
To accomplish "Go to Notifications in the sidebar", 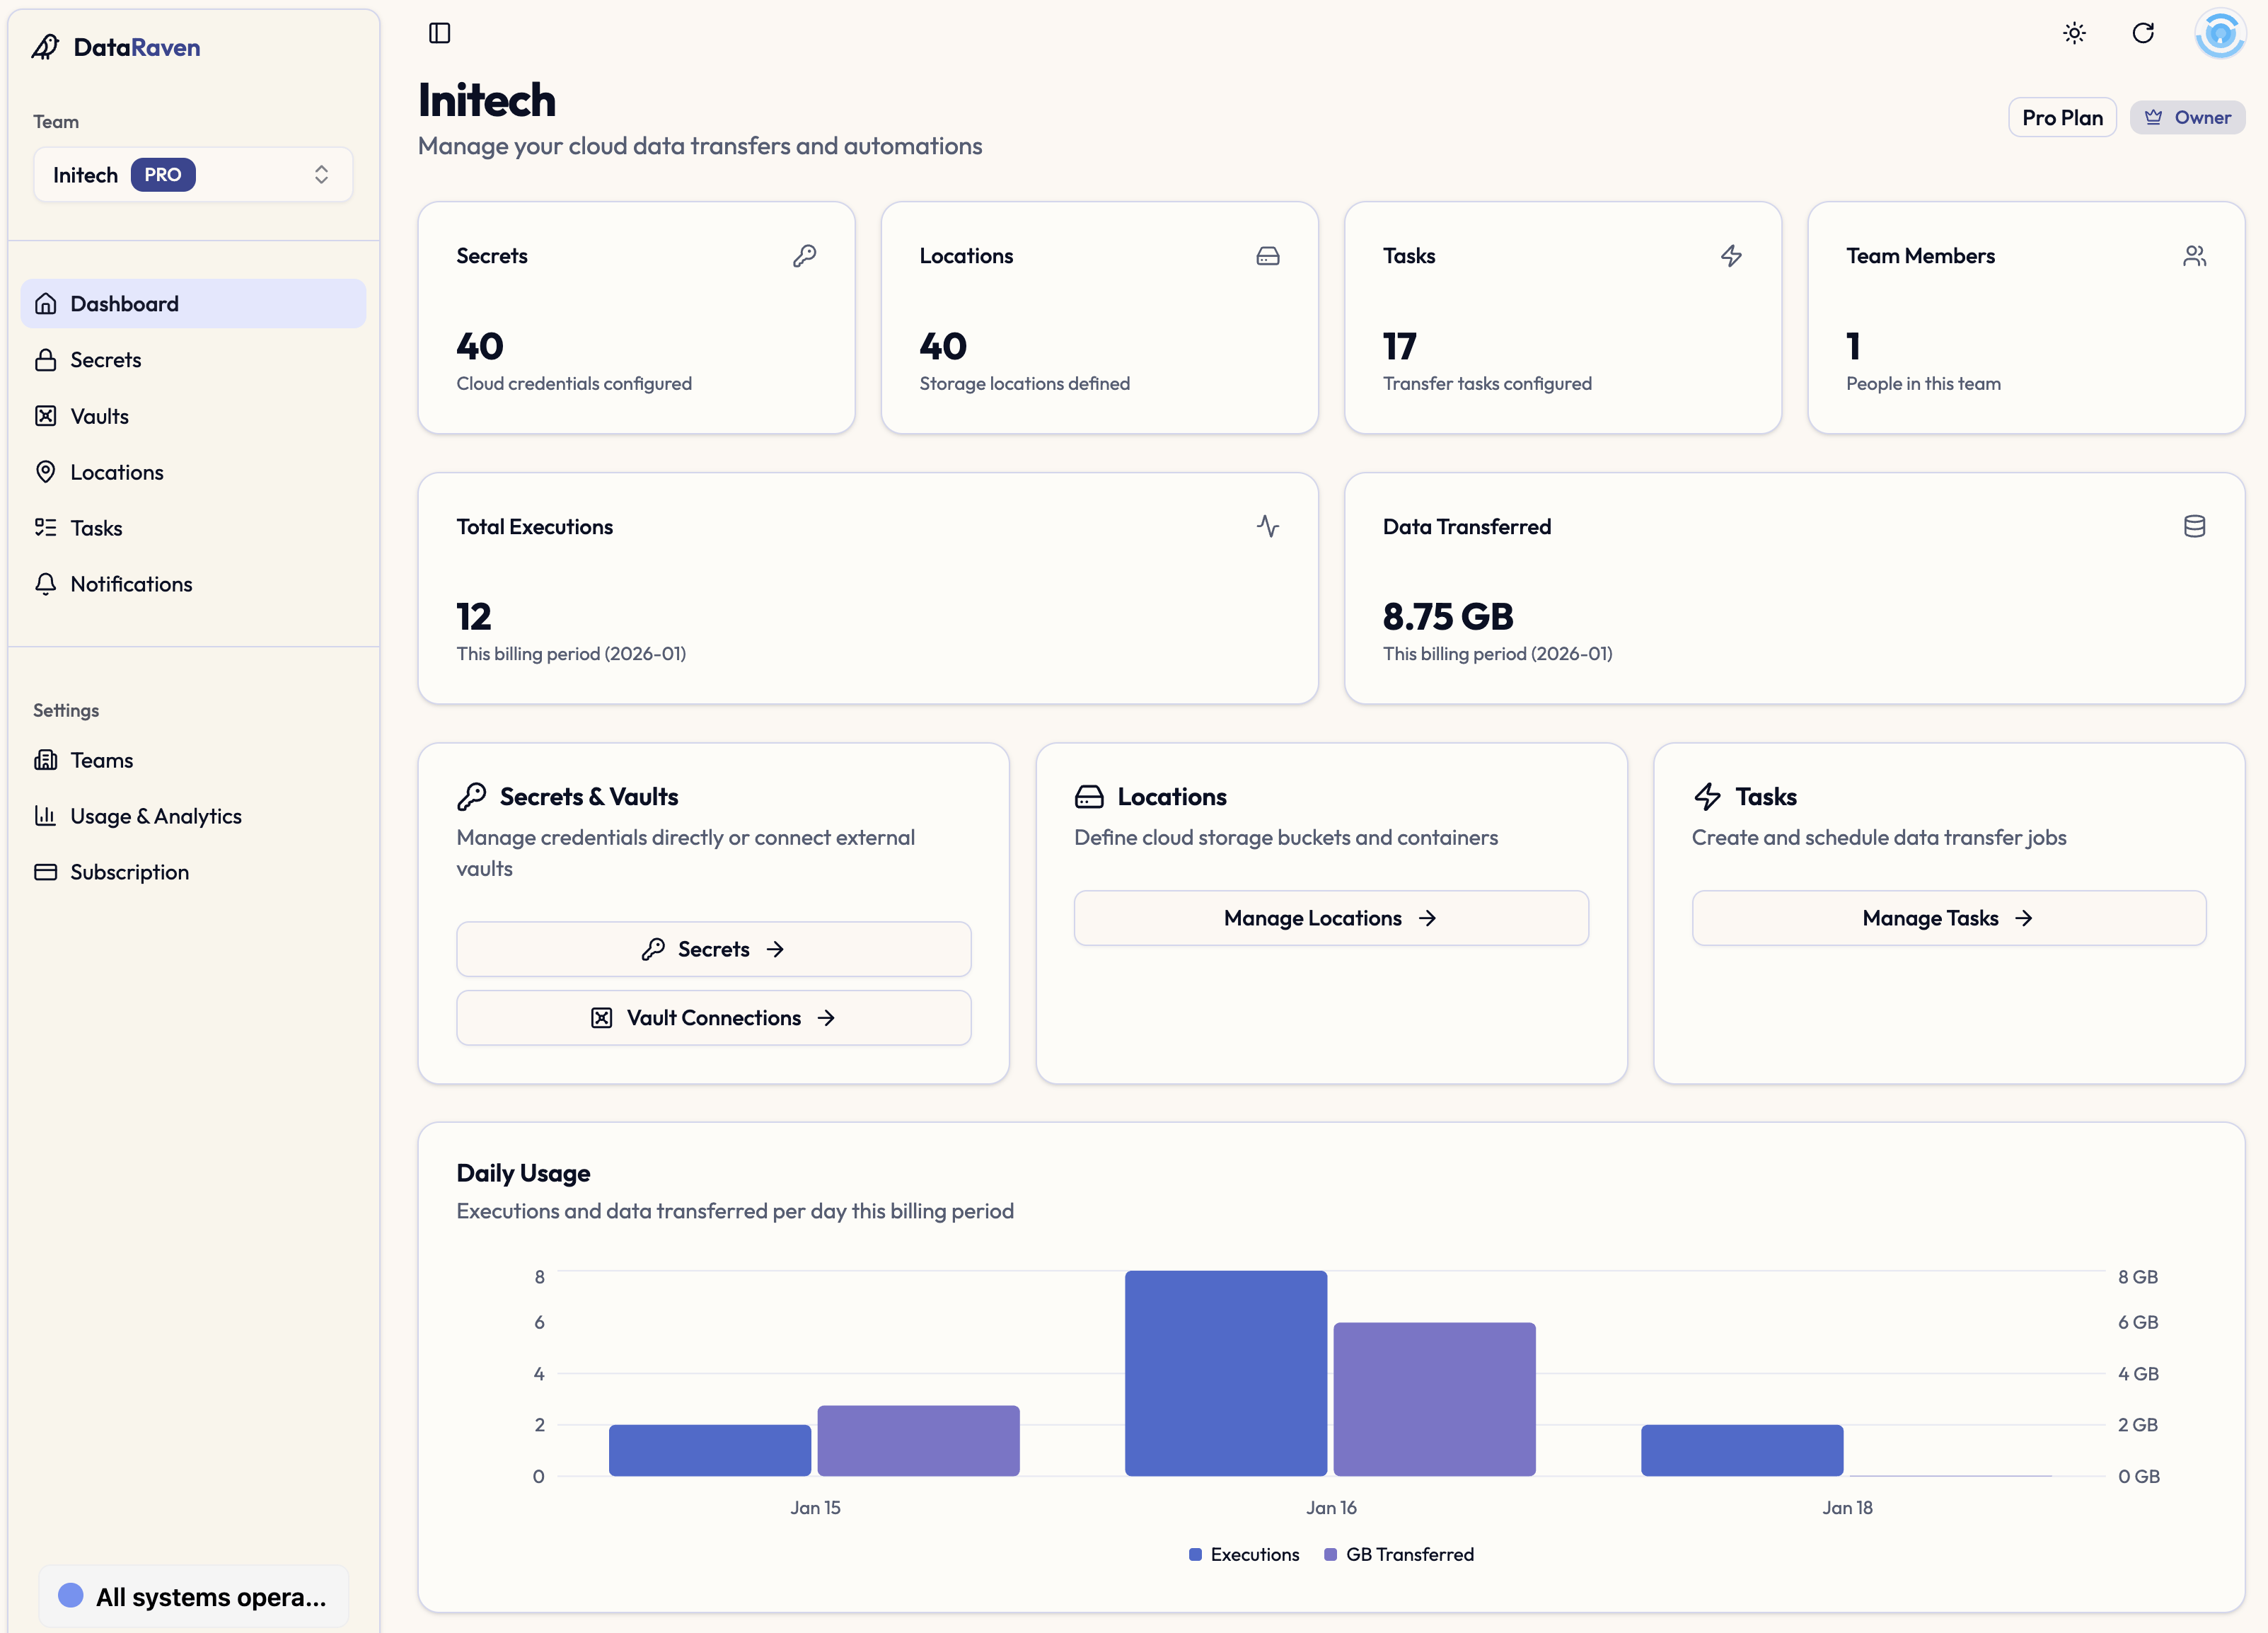I will (x=131, y=584).
